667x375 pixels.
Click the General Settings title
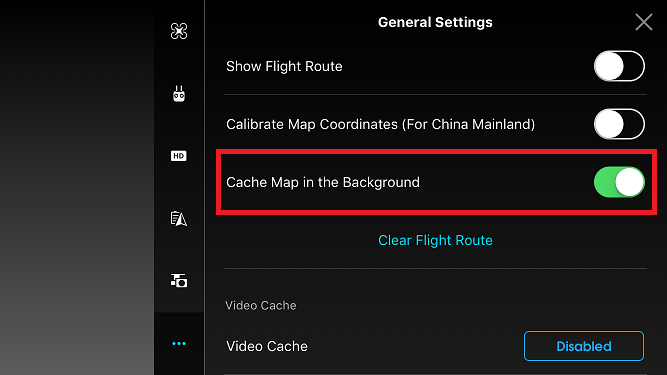(x=435, y=22)
